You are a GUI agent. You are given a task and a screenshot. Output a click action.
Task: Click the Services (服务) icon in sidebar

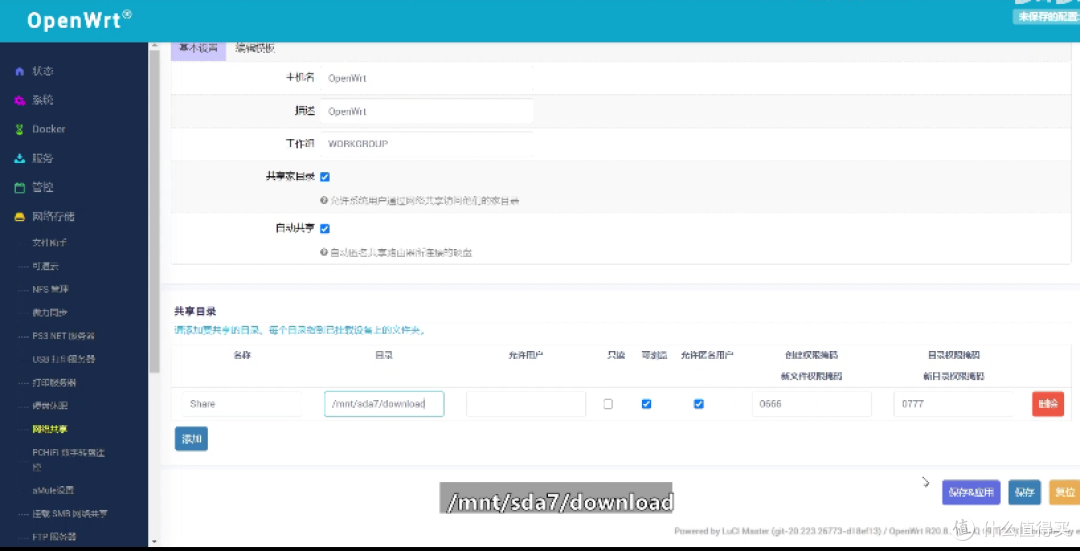(19, 159)
